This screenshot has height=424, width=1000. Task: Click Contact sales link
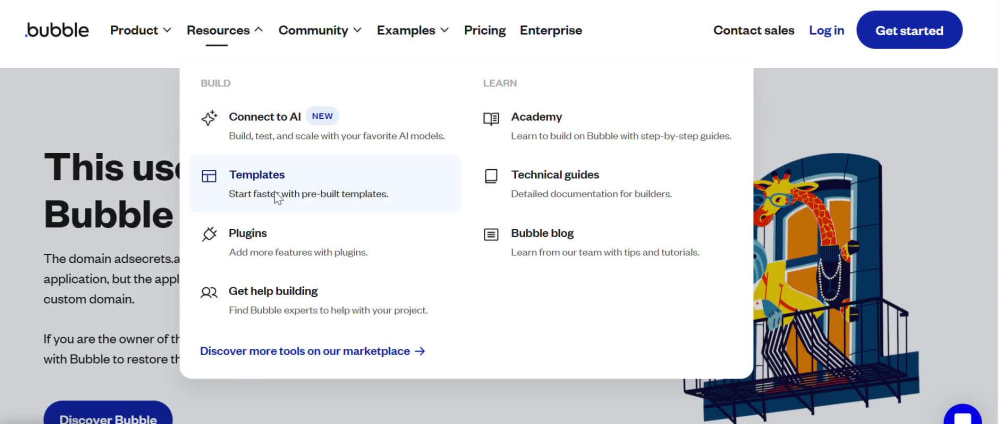(754, 30)
